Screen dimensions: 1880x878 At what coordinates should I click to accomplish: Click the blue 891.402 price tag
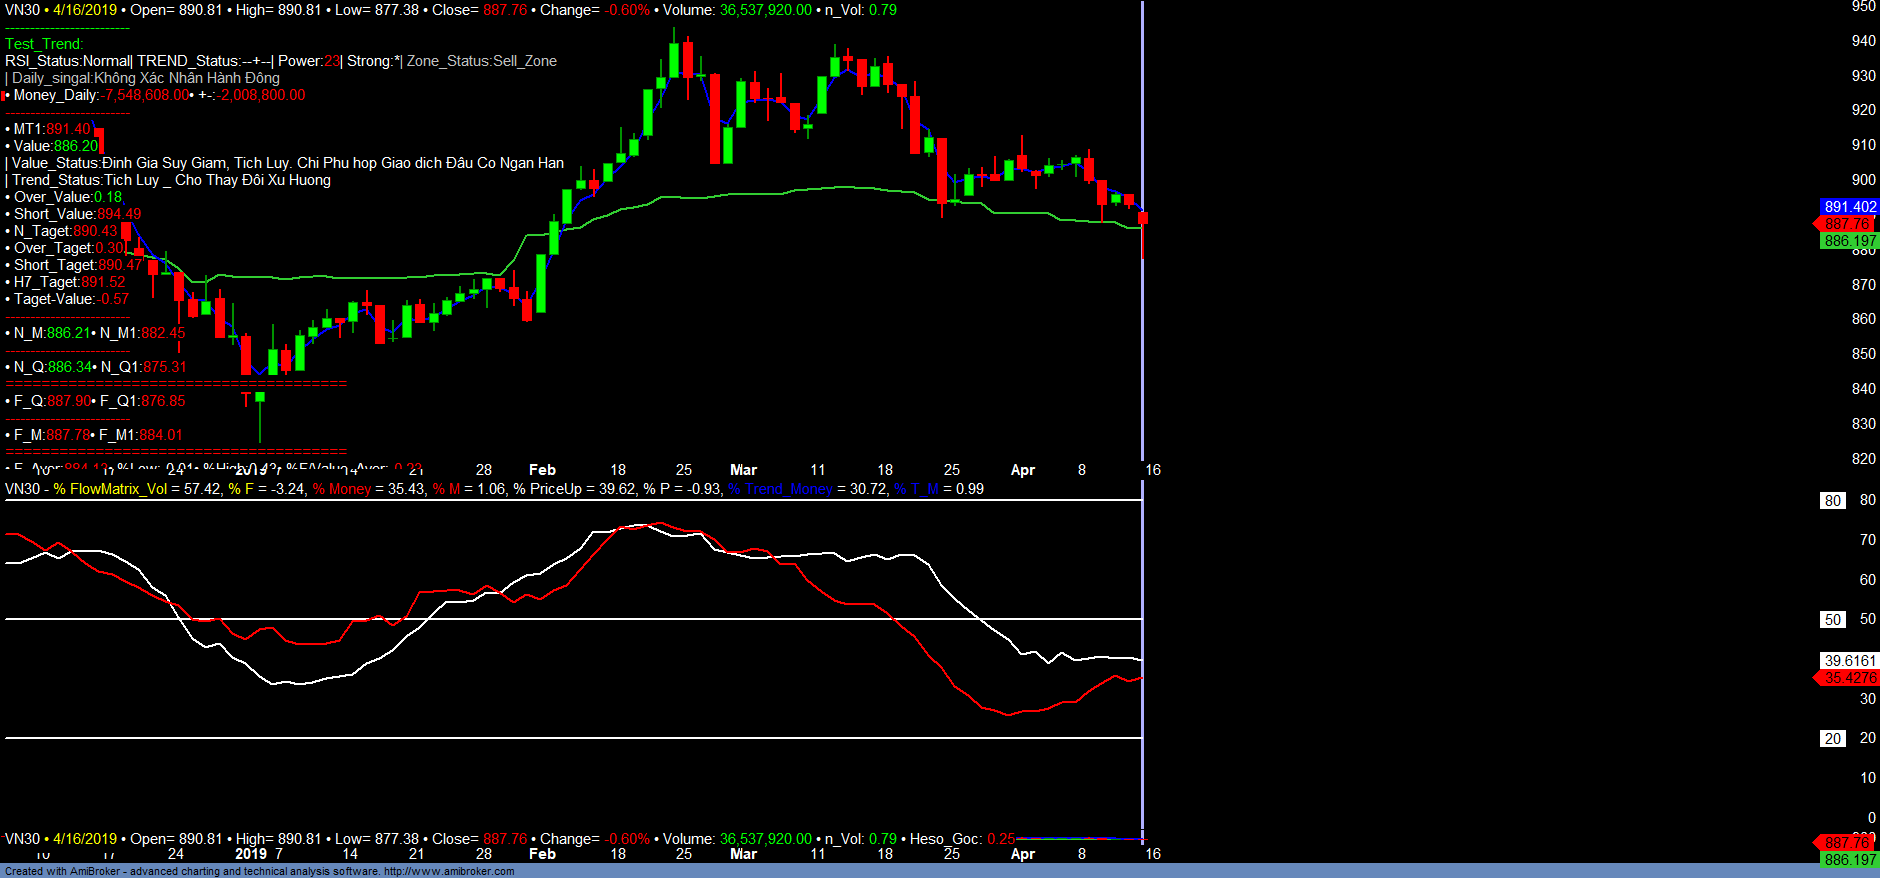pos(1849,207)
